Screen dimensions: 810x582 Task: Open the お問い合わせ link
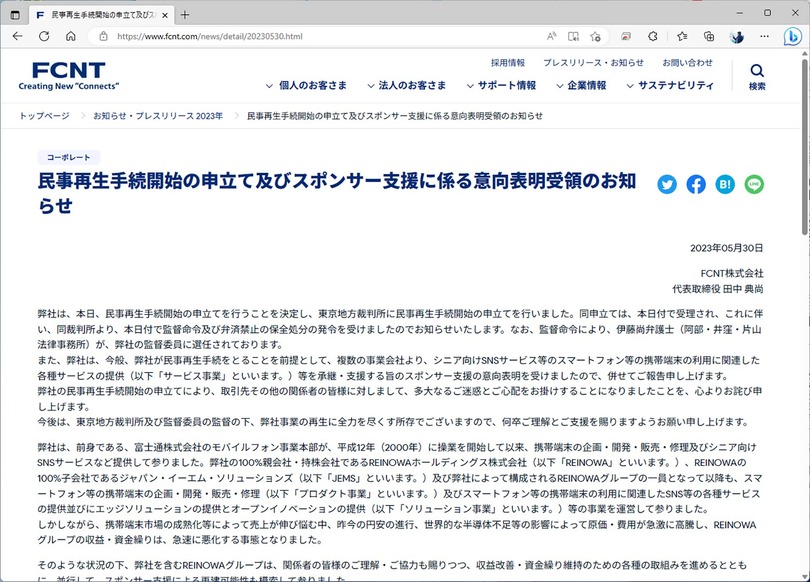coord(688,62)
